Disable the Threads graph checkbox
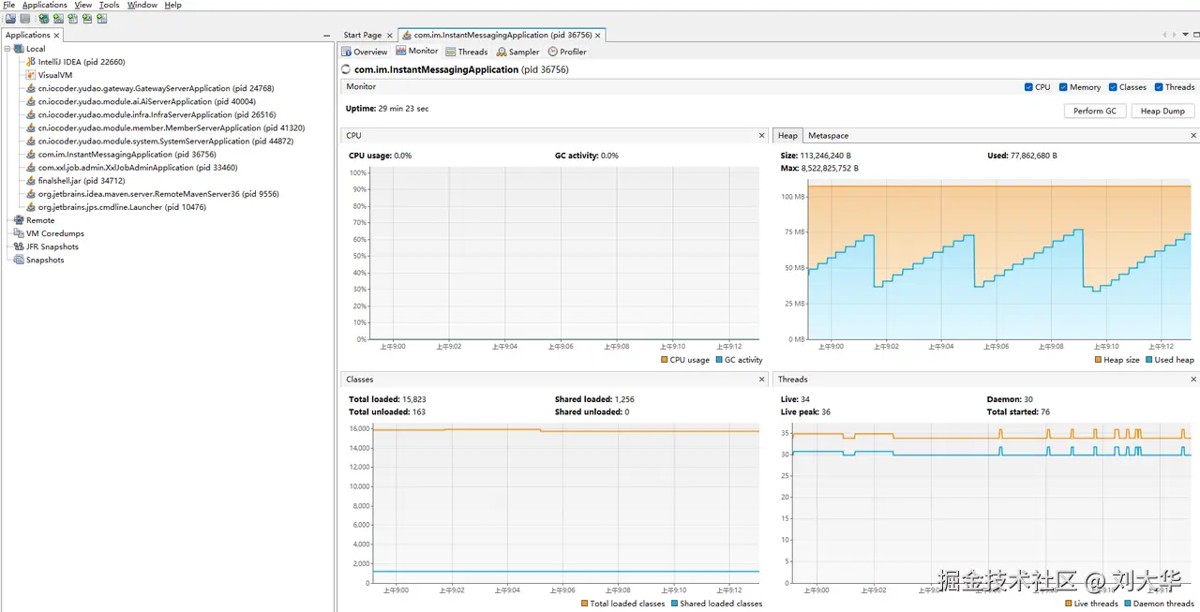Image resolution: width=1200 pixels, height=612 pixels. (x=1159, y=87)
